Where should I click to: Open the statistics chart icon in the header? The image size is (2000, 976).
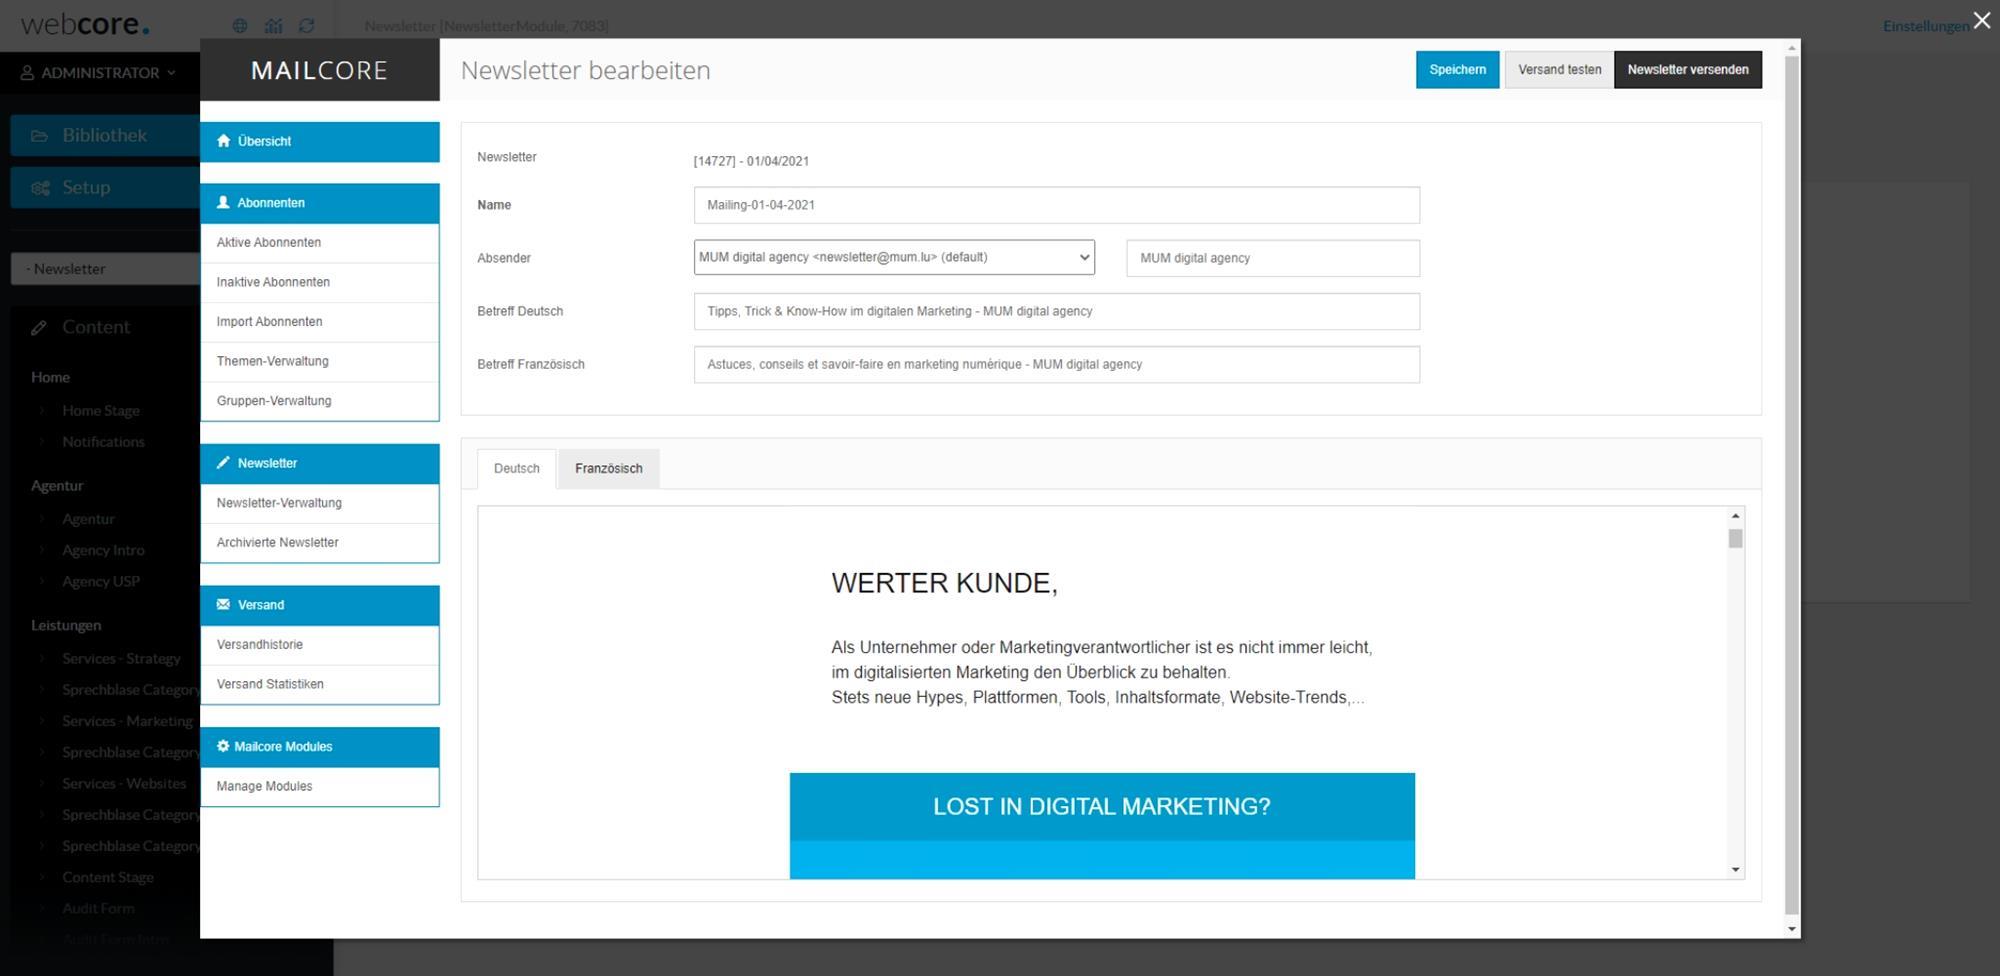pos(273,25)
